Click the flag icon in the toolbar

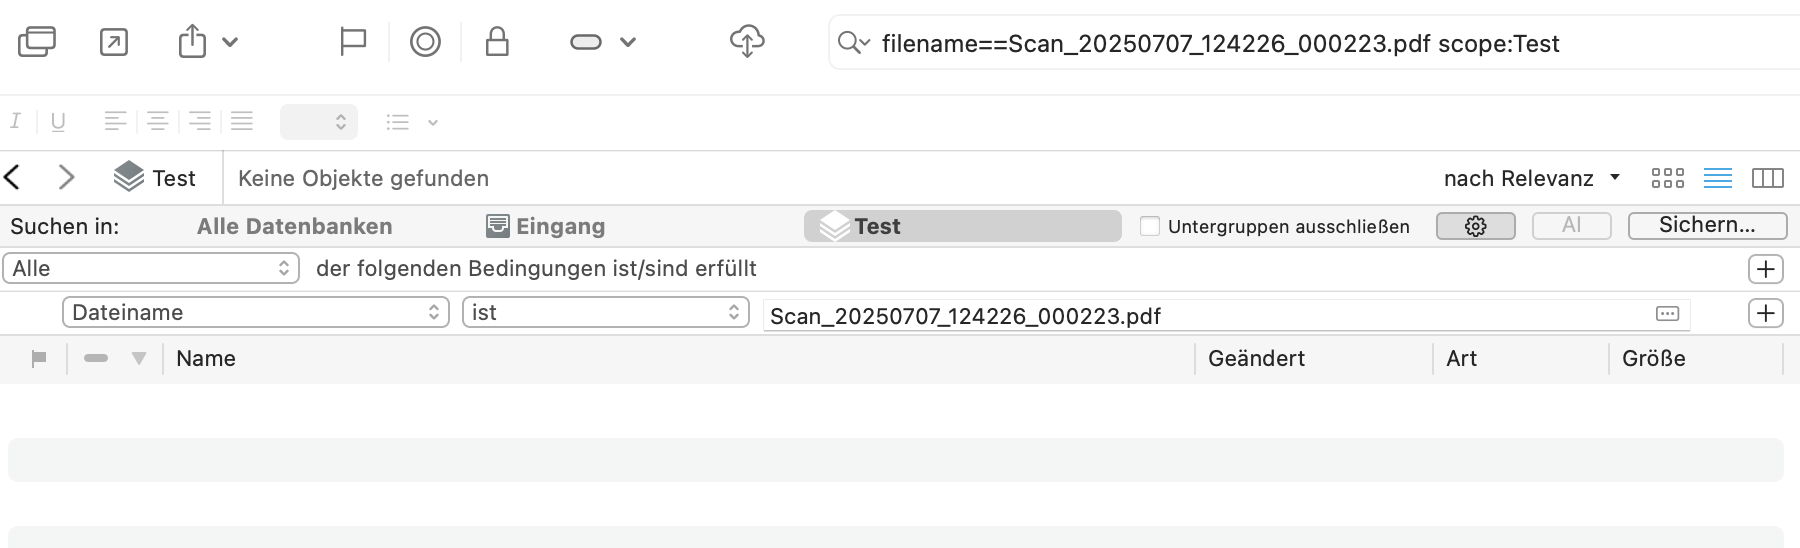353,42
